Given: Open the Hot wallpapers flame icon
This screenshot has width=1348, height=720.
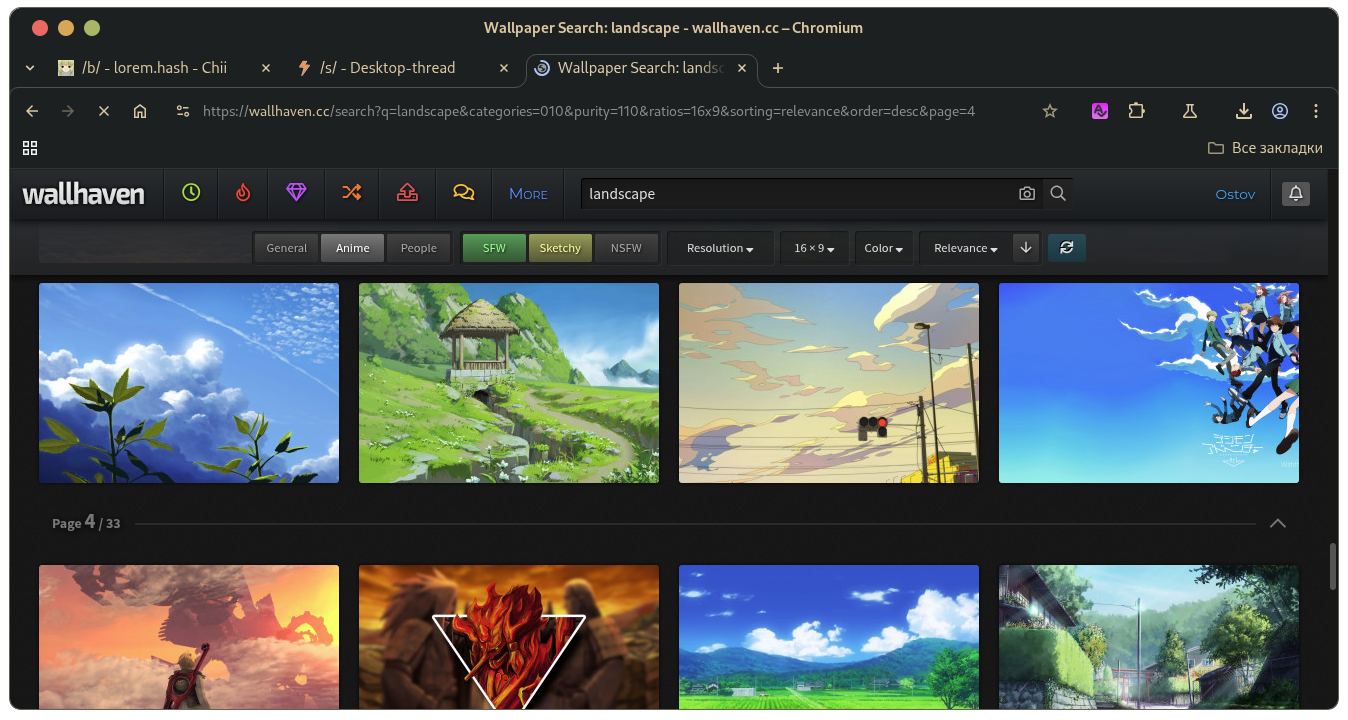Looking at the screenshot, I should pyautogui.click(x=243, y=193).
